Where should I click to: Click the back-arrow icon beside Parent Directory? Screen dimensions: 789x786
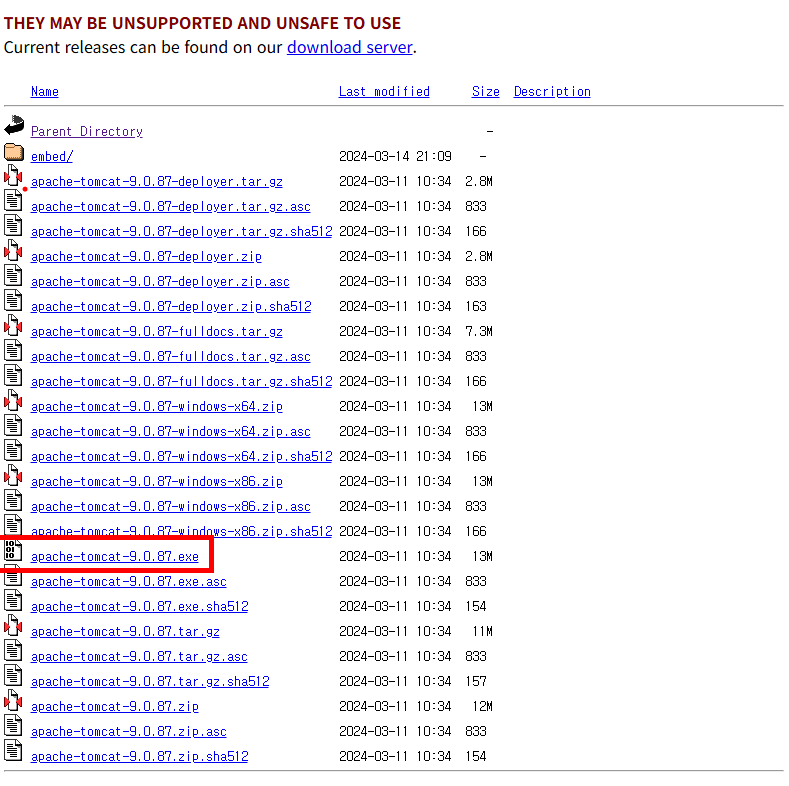click(14, 126)
